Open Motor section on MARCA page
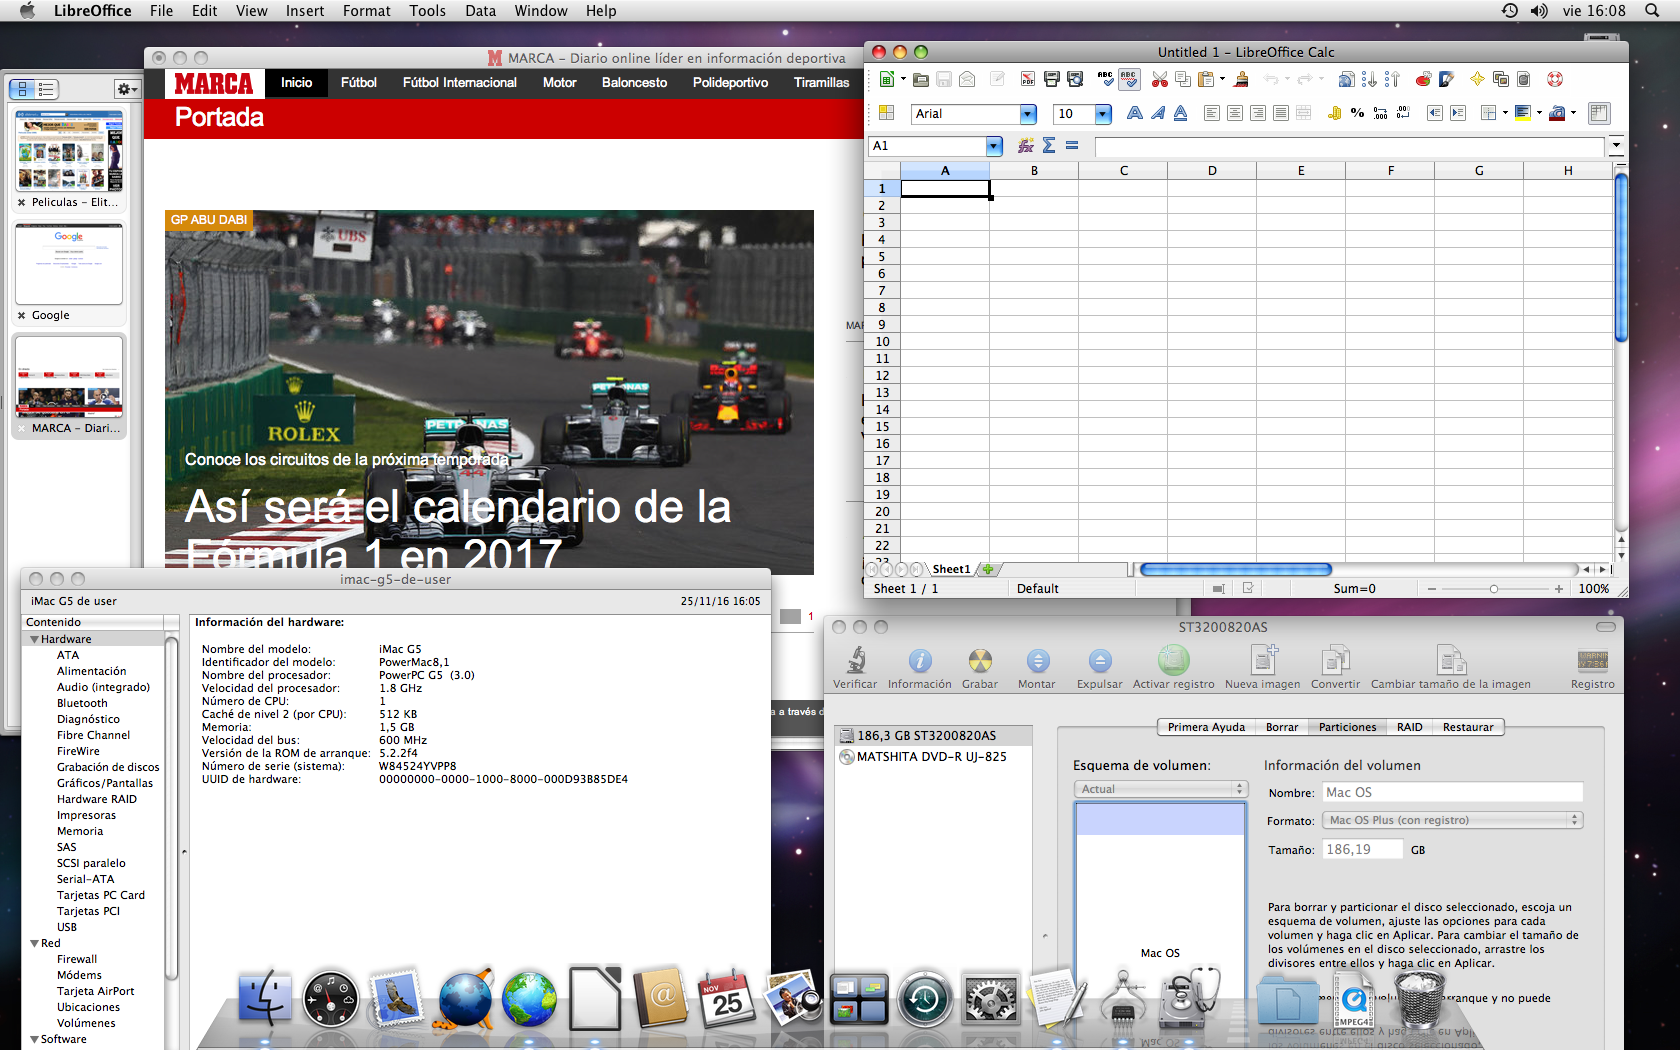This screenshot has height=1050, width=1680. pyautogui.click(x=559, y=83)
